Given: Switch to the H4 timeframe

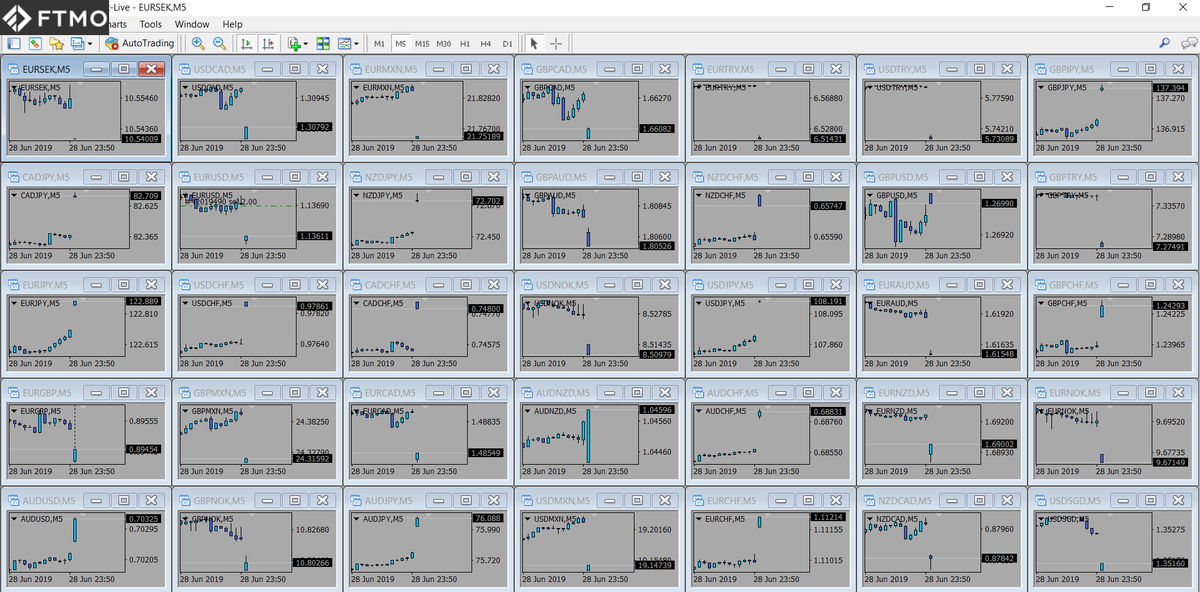Looking at the screenshot, I should coord(486,44).
